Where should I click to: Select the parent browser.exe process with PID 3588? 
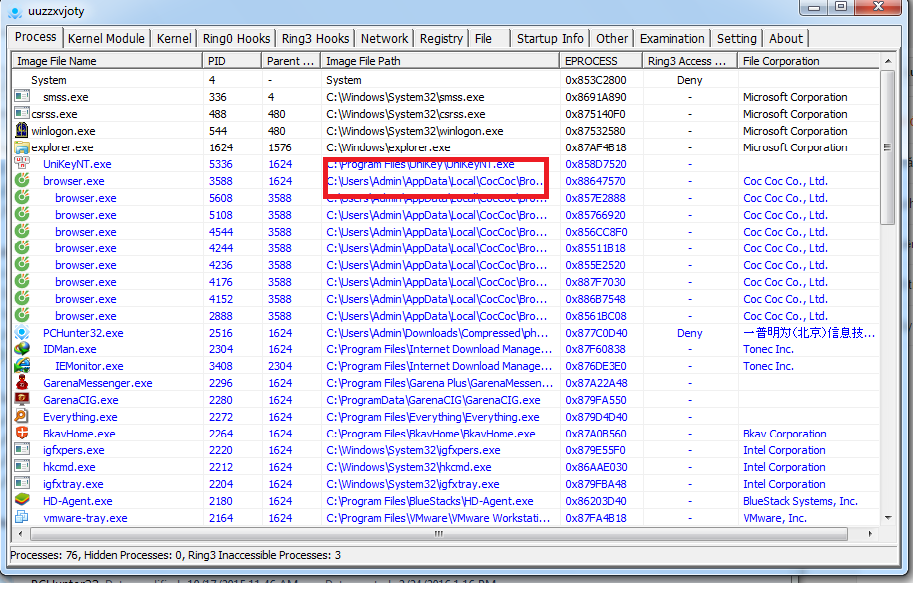(x=73, y=181)
